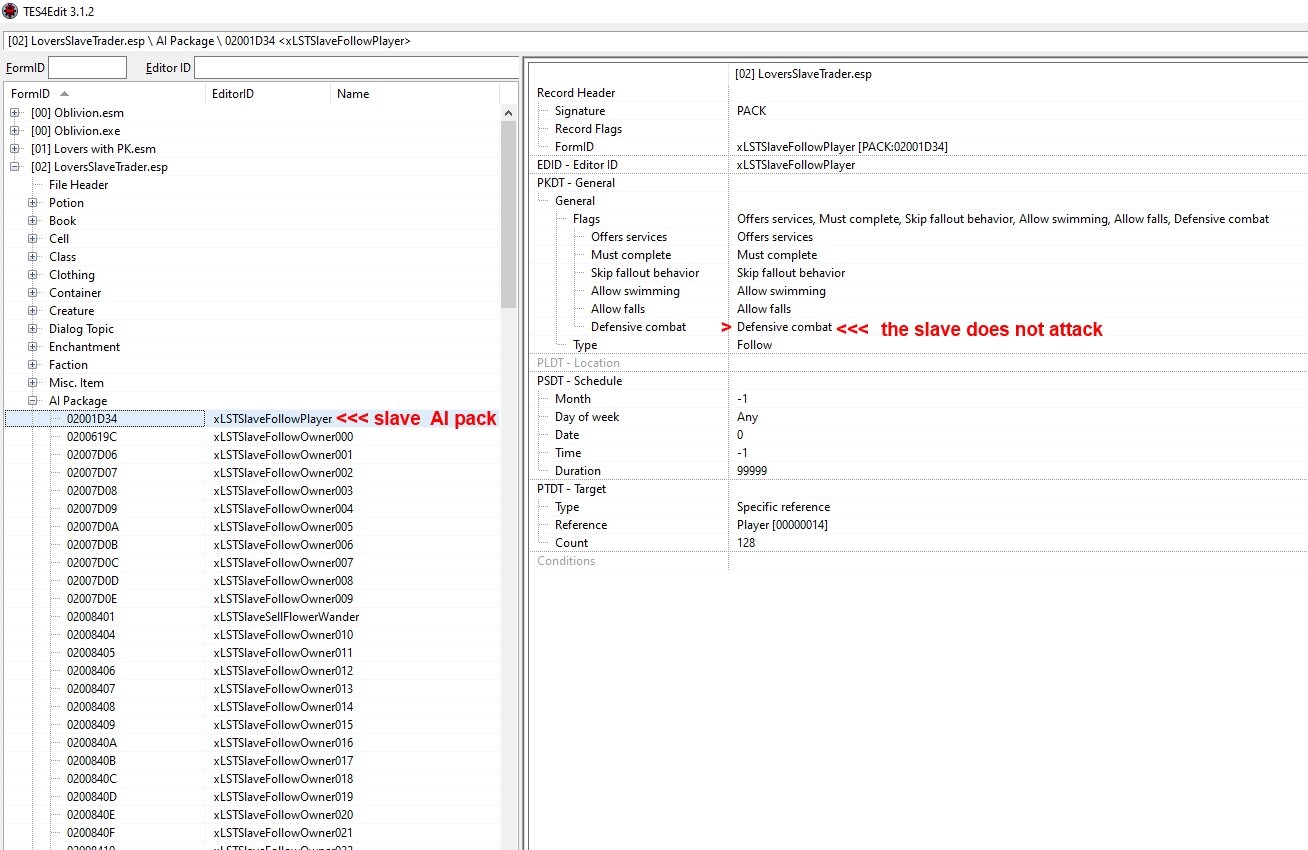
Task: Expand the Container group
Action: (x=33, y=293)
